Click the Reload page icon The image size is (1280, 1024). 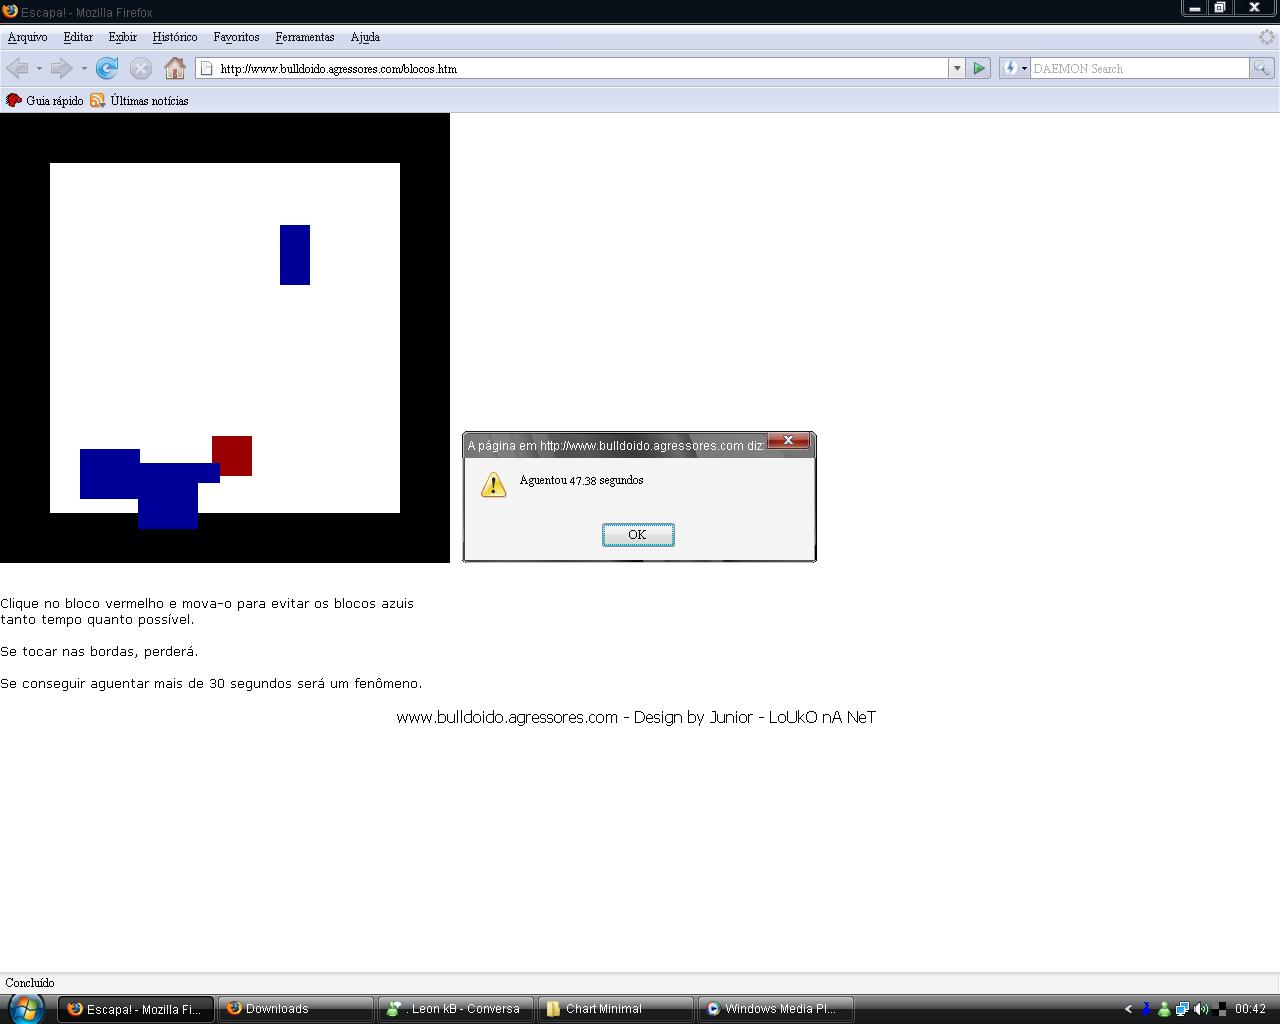107,68
